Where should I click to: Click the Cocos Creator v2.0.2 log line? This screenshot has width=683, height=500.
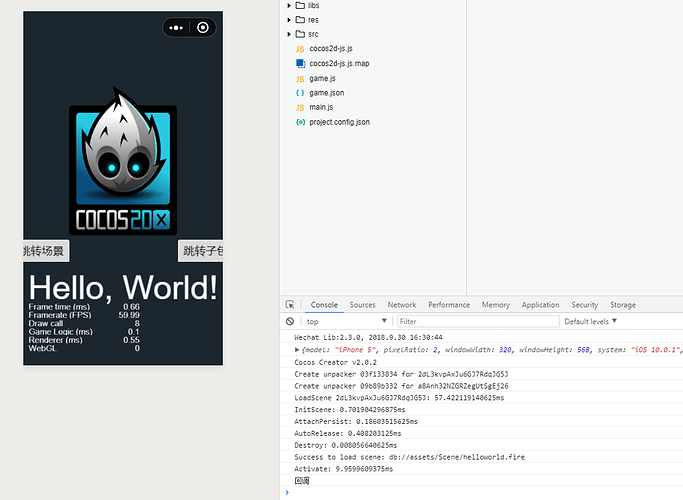(335, 362)
